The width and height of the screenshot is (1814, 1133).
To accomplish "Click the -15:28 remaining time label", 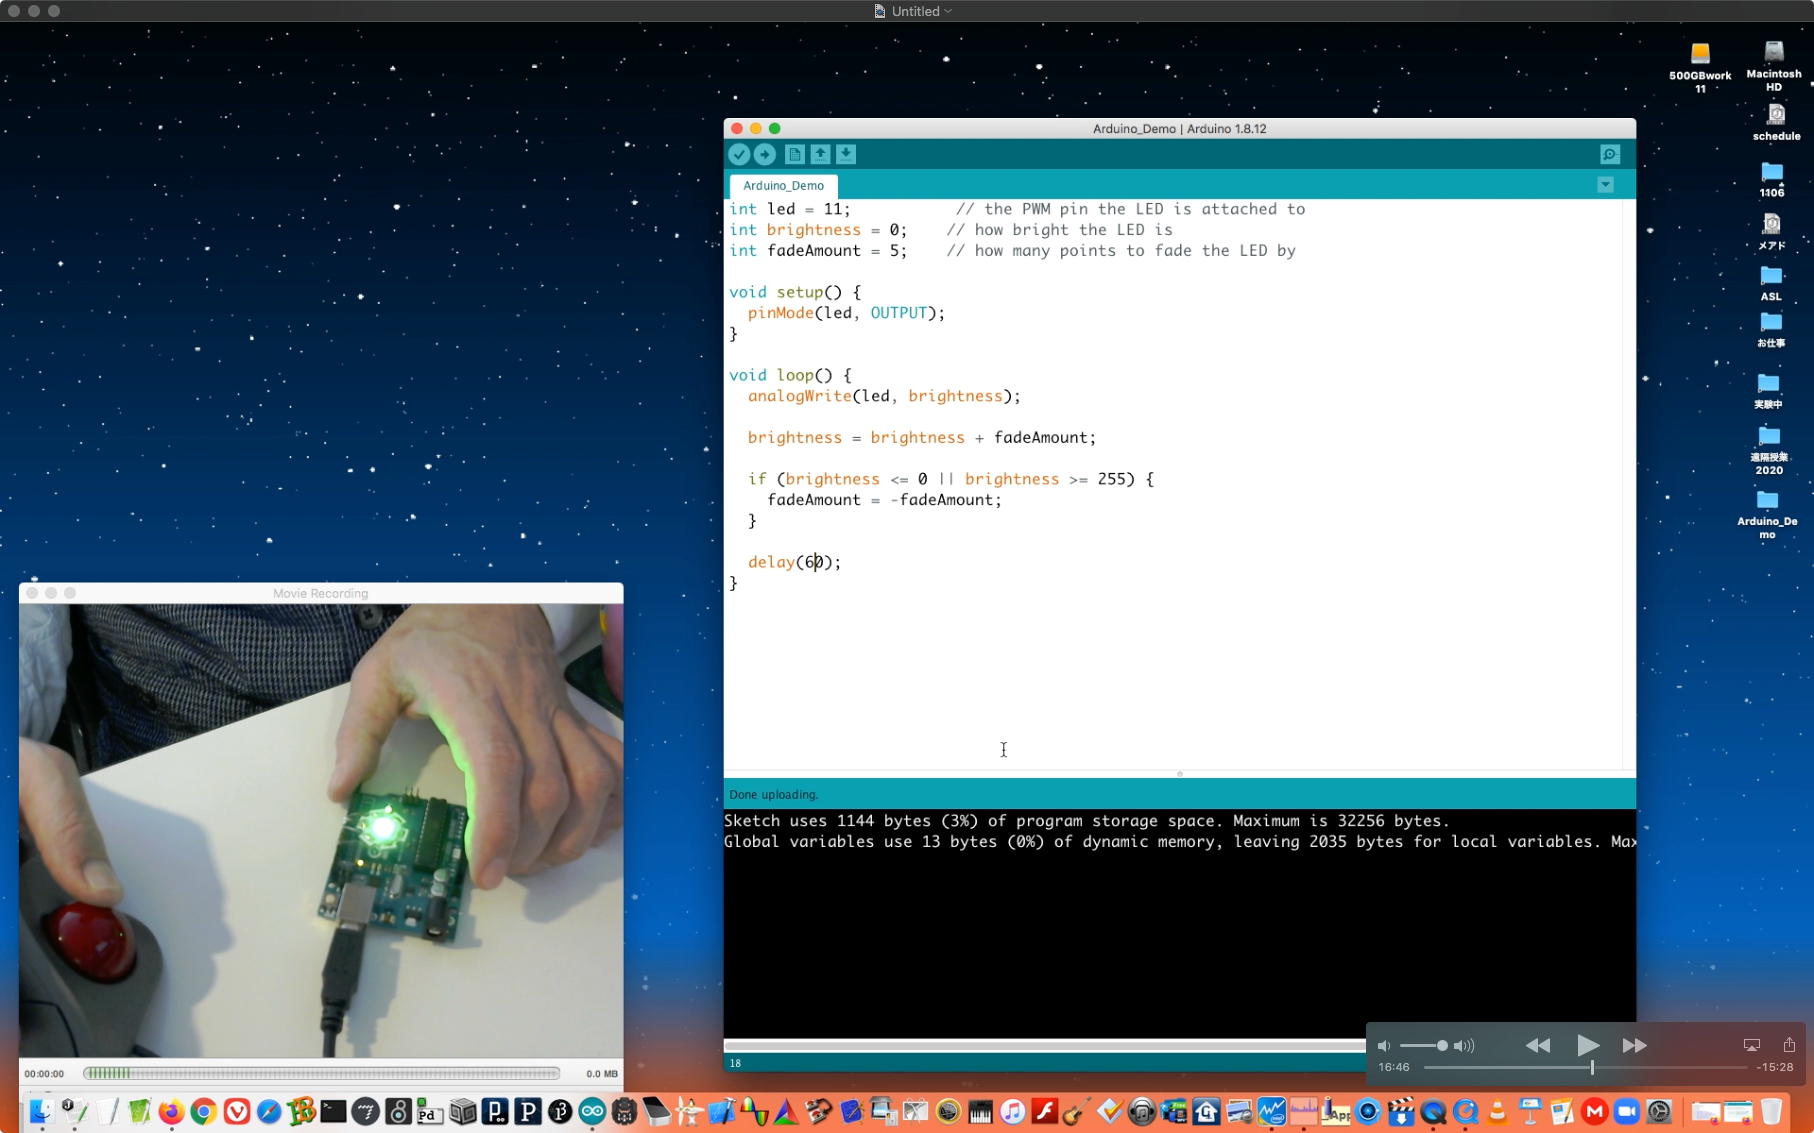I will click(1775, 1067).
